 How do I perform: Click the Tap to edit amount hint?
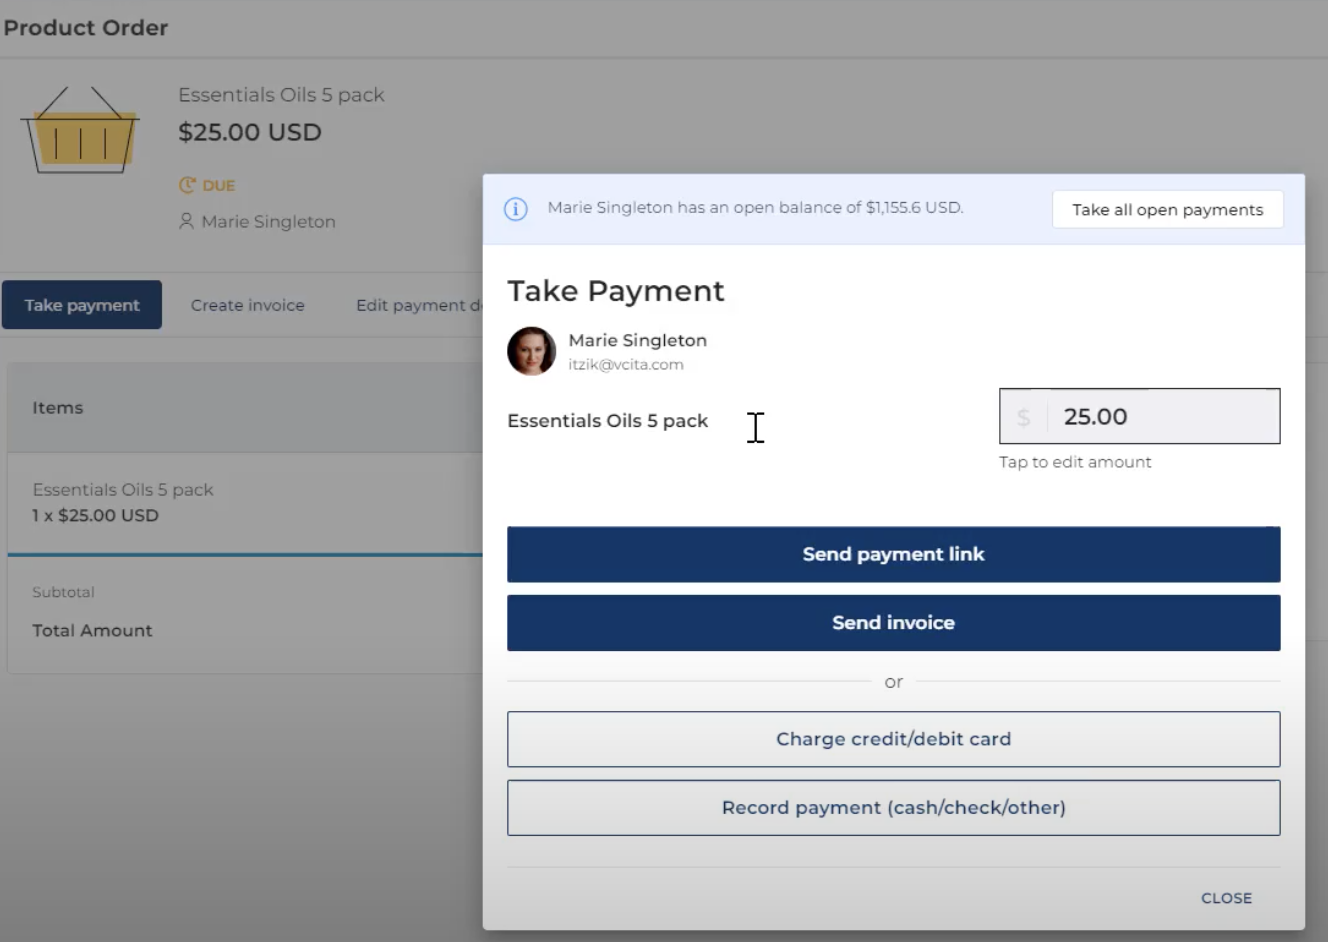coord(1075,462)
